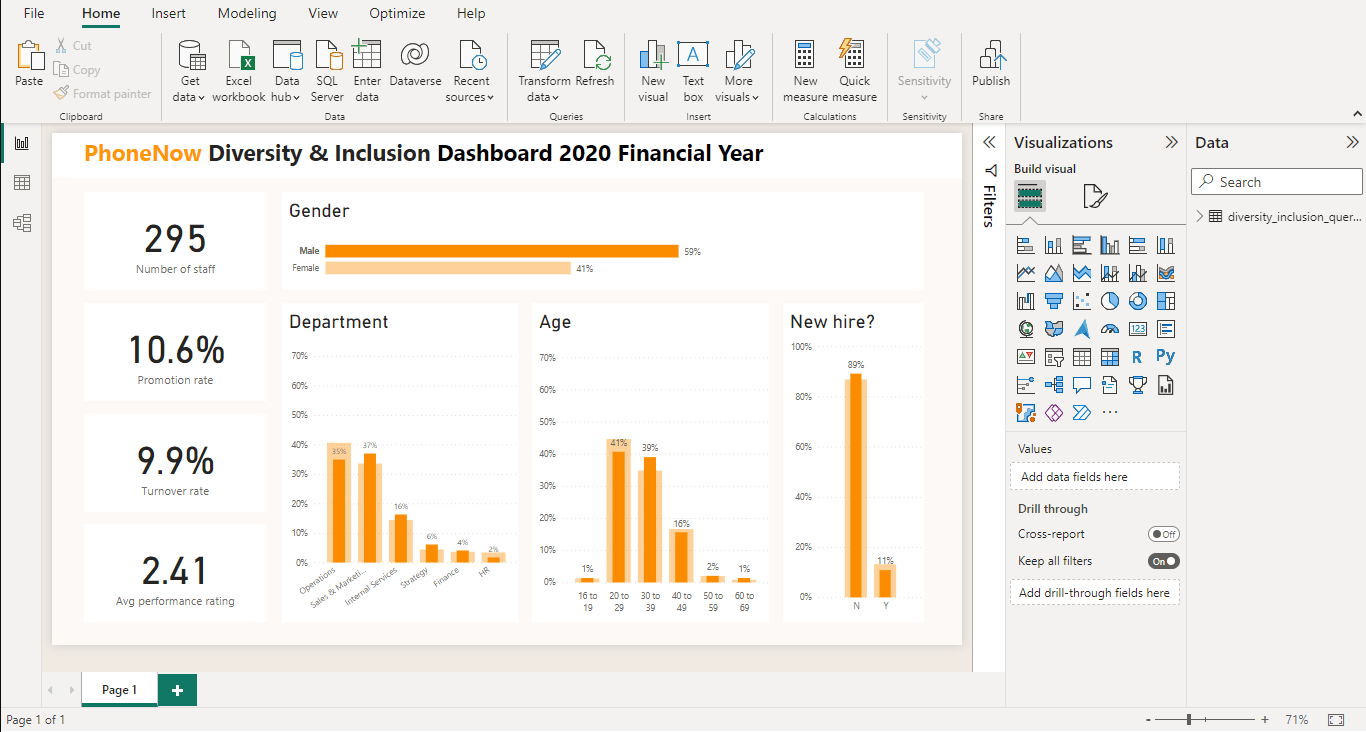Choose the Gauge visual
The image size is (1366, 732).
point(1109,329)
